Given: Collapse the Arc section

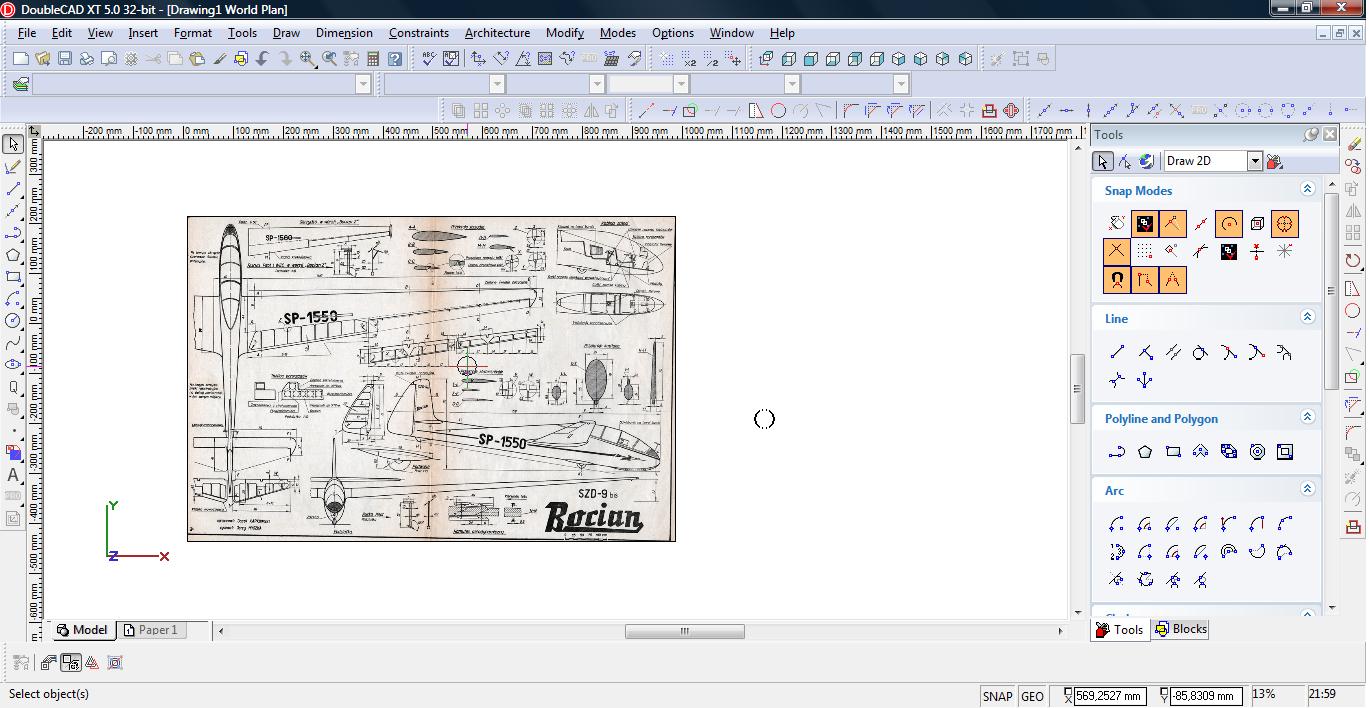Looking at the screenshot, I should (1307, 489).
